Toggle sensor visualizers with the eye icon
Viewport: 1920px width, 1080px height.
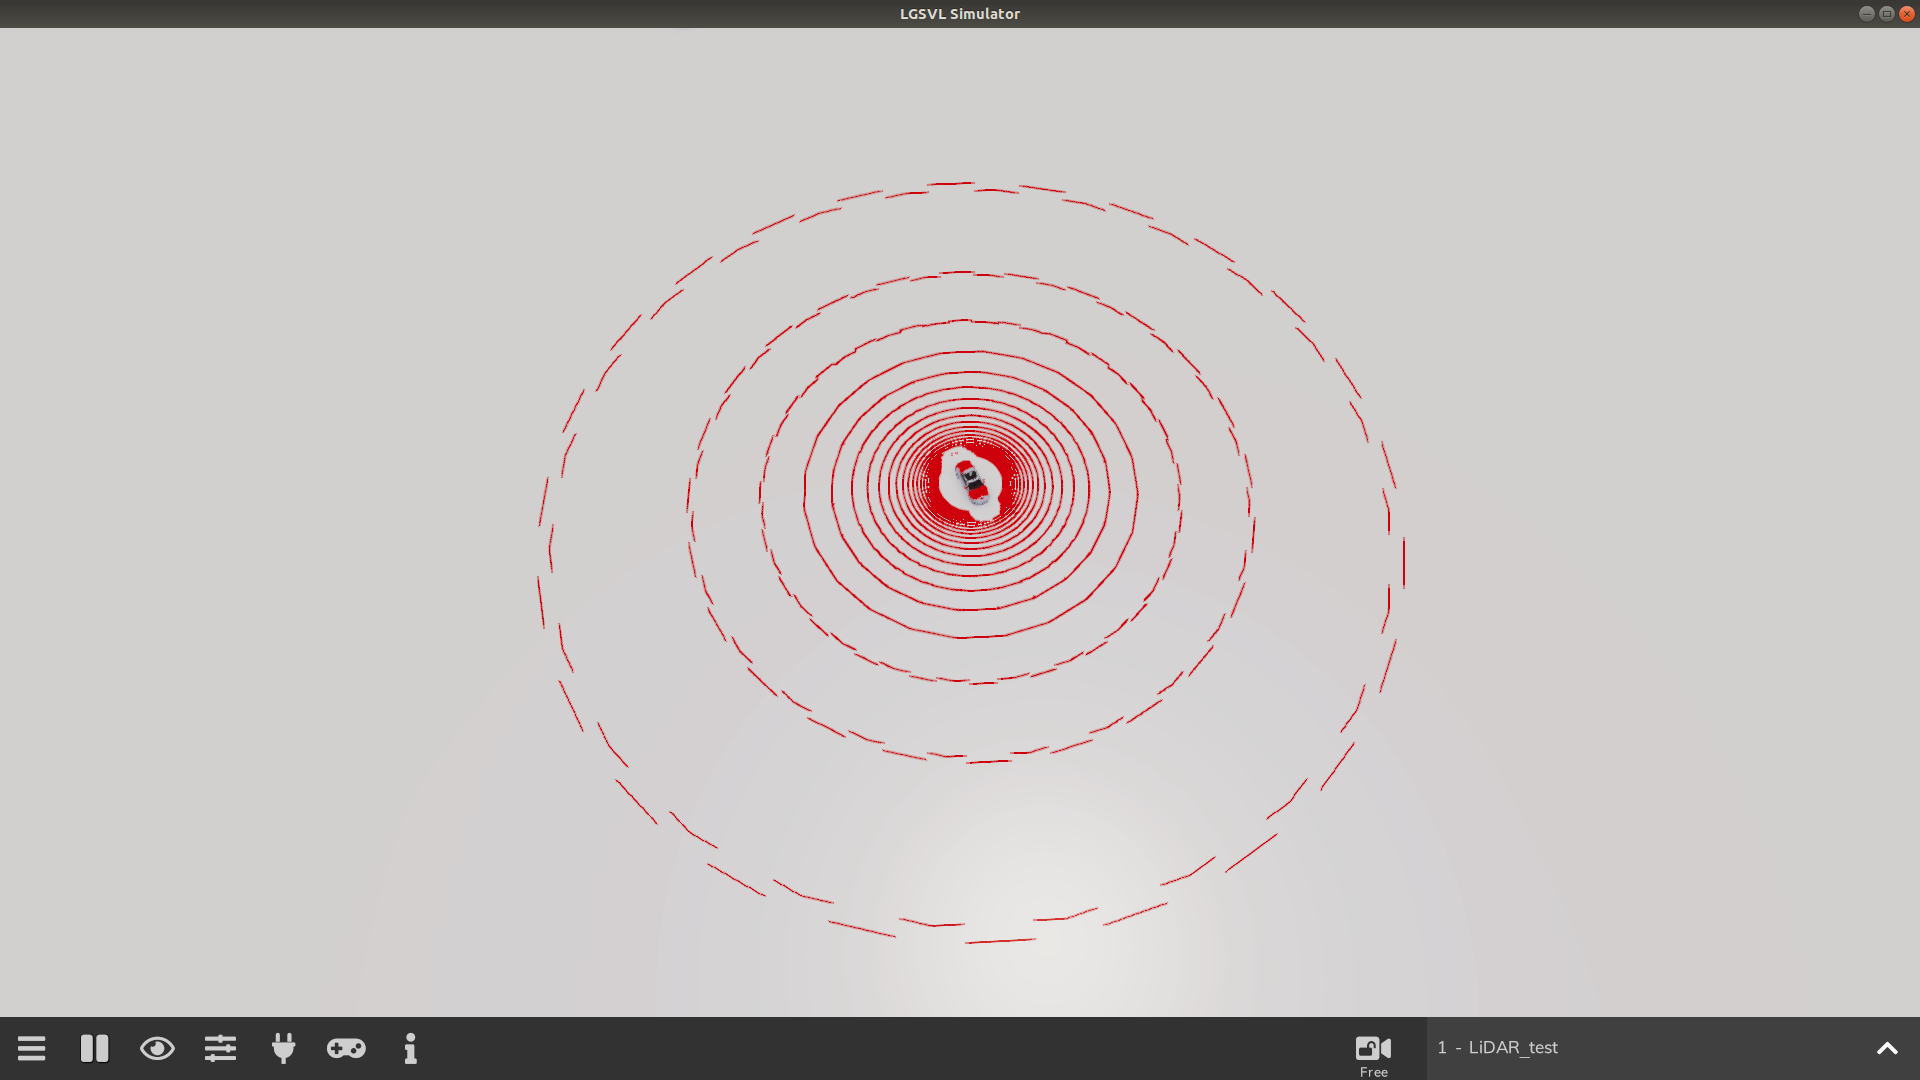pos(157,1048)
